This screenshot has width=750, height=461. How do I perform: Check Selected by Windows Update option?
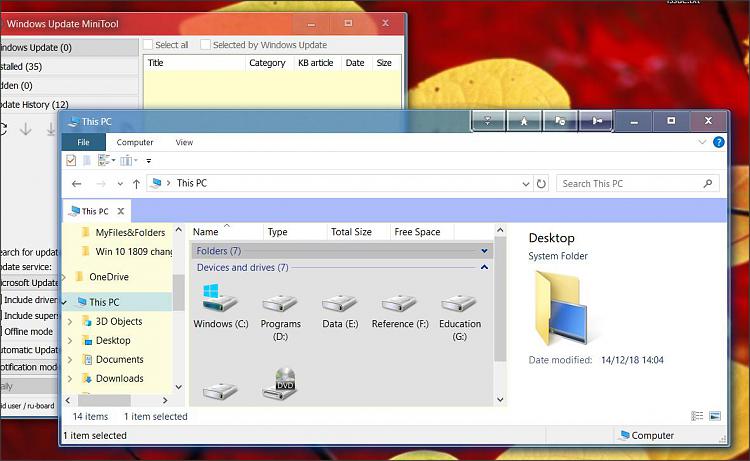tap(205, 44)
